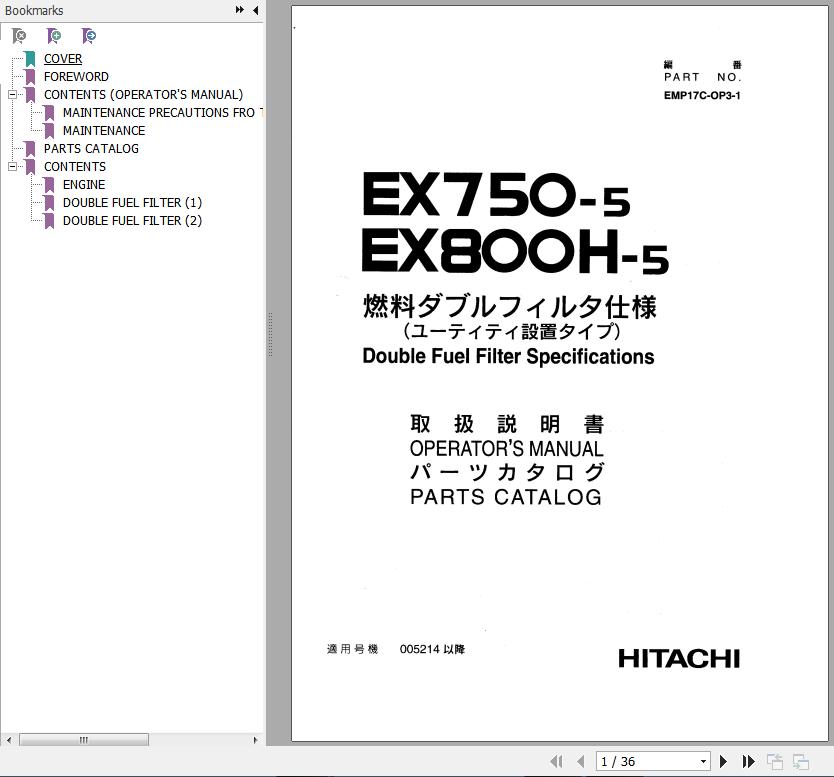Click the Bookmarks panel title
This screenshot has width=834, height=777.
(34, 10)
